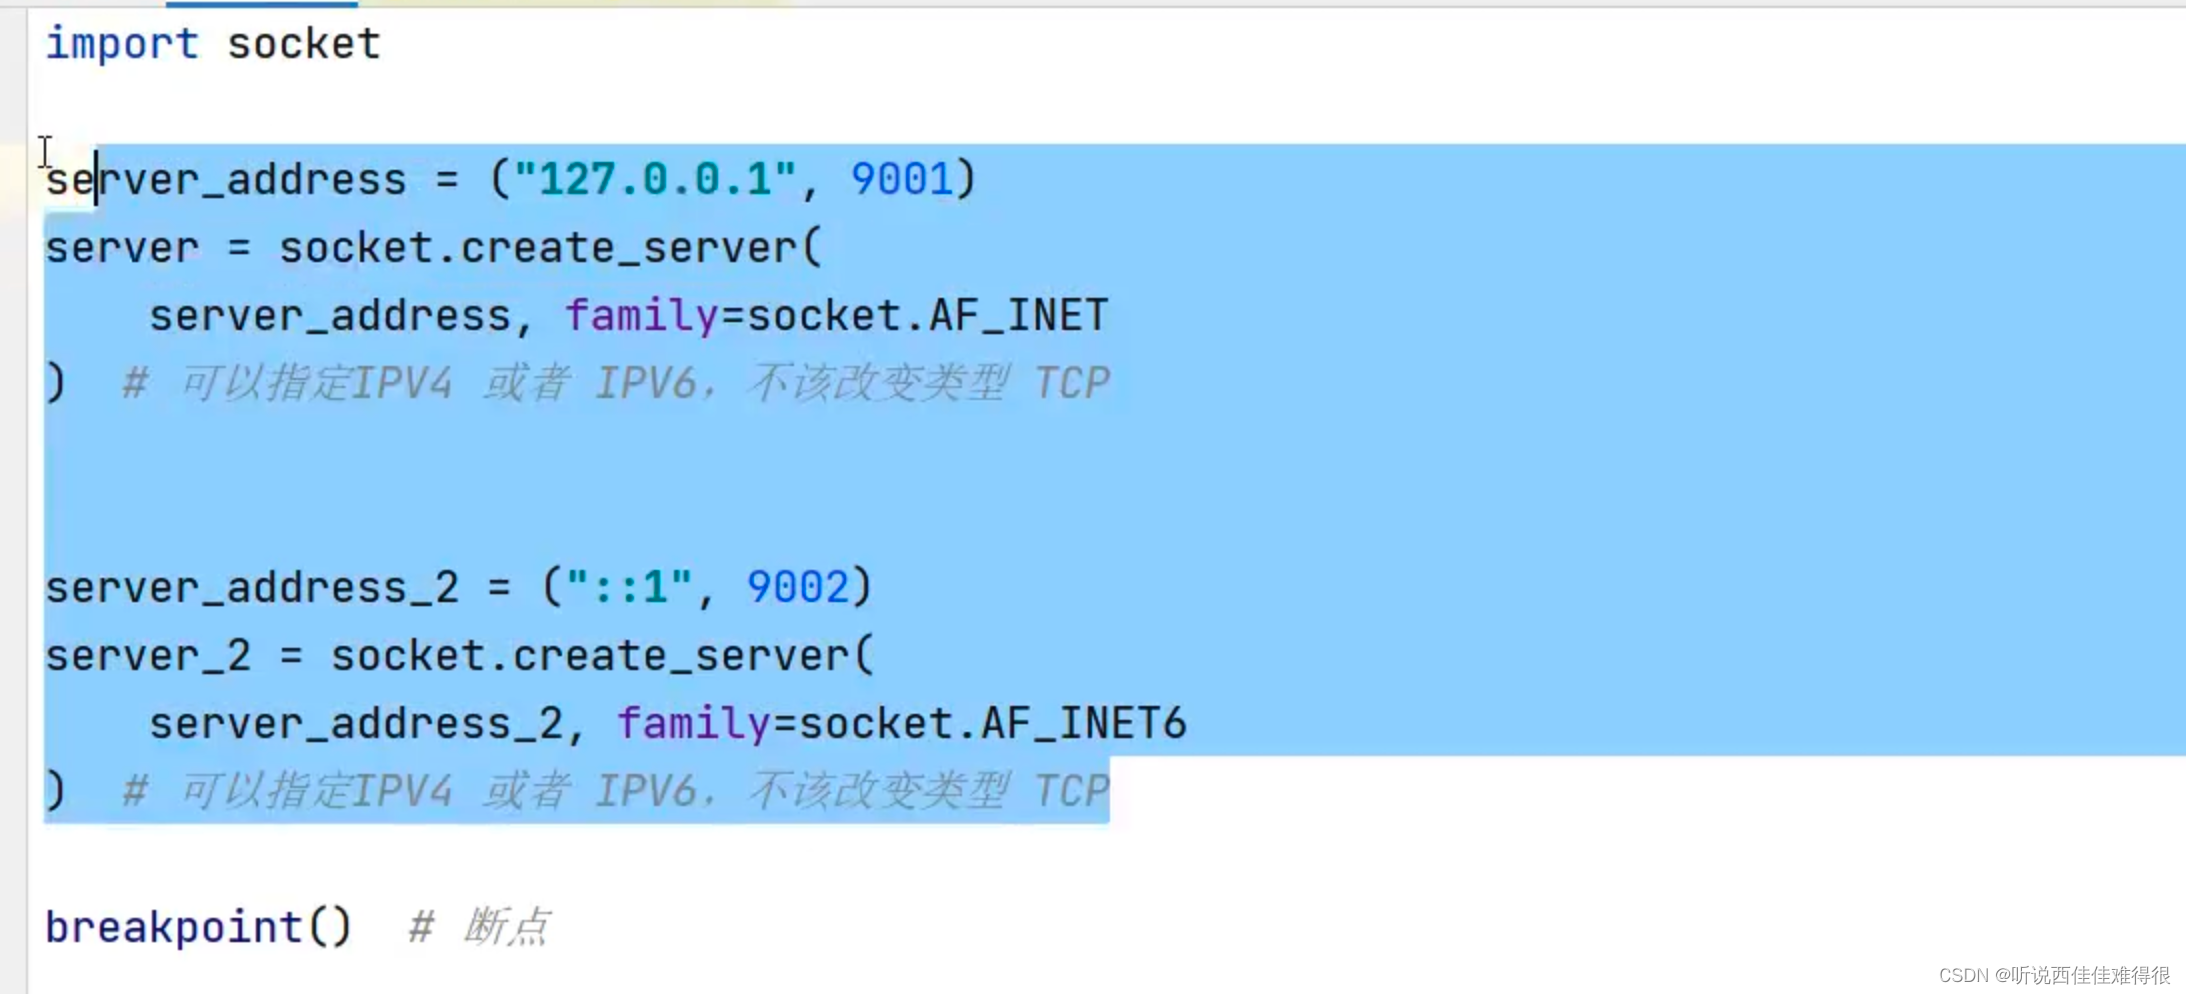Click the port number 9001

click(x=902, y=179)
